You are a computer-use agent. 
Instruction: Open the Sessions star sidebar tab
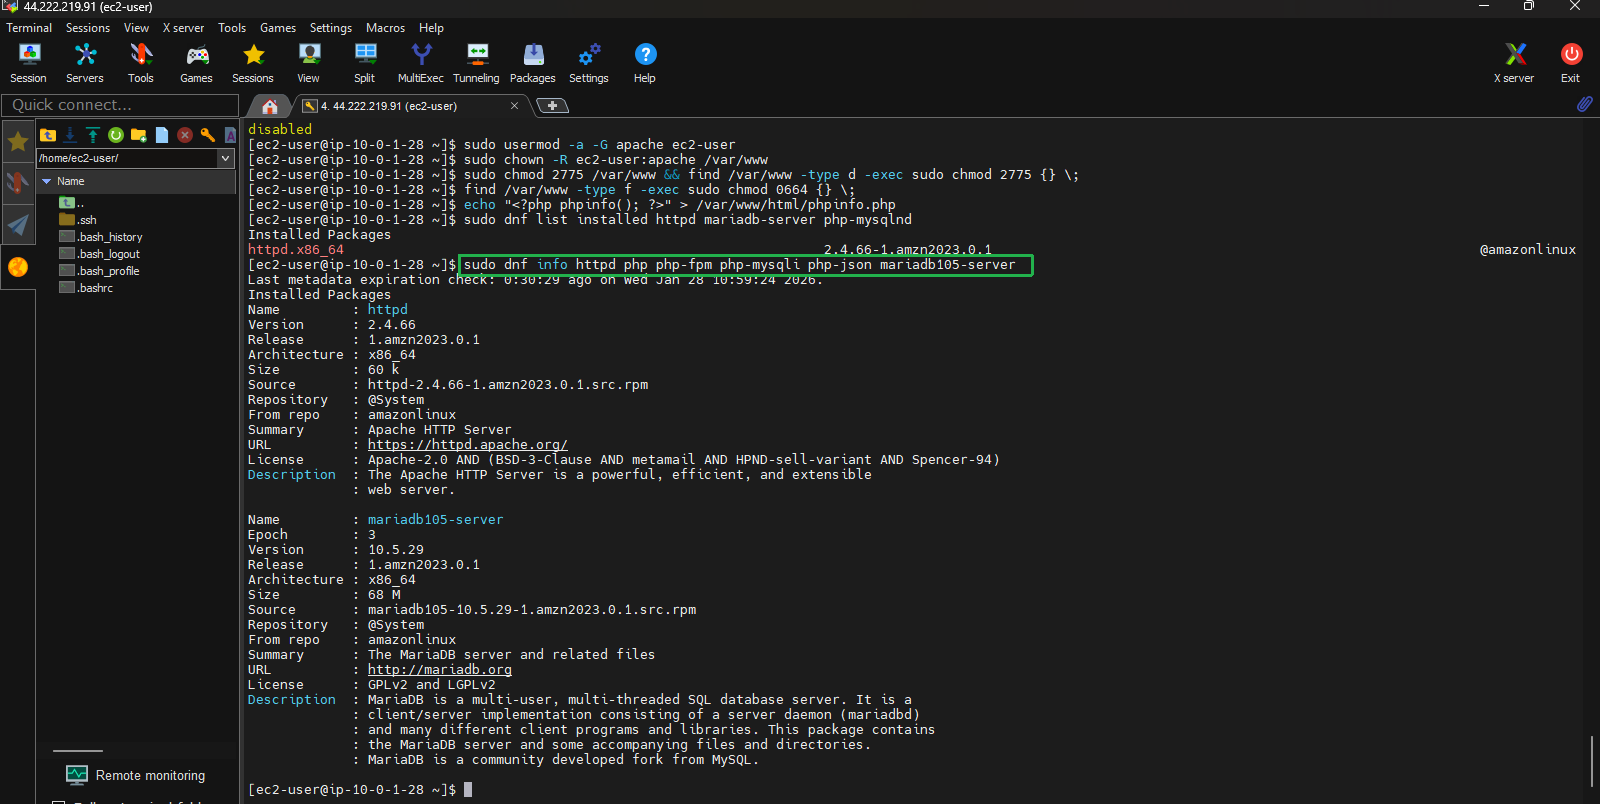[18, 142]
